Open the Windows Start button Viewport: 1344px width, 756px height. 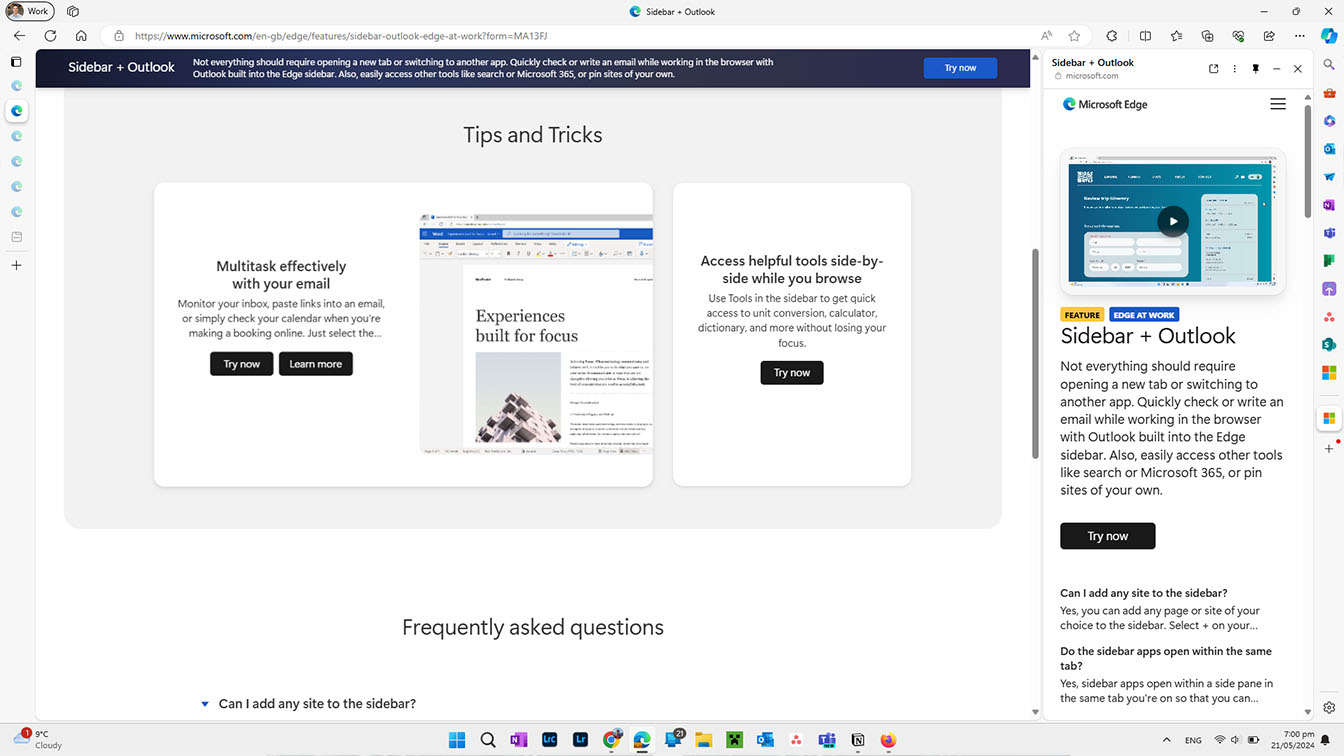point(457,740)
